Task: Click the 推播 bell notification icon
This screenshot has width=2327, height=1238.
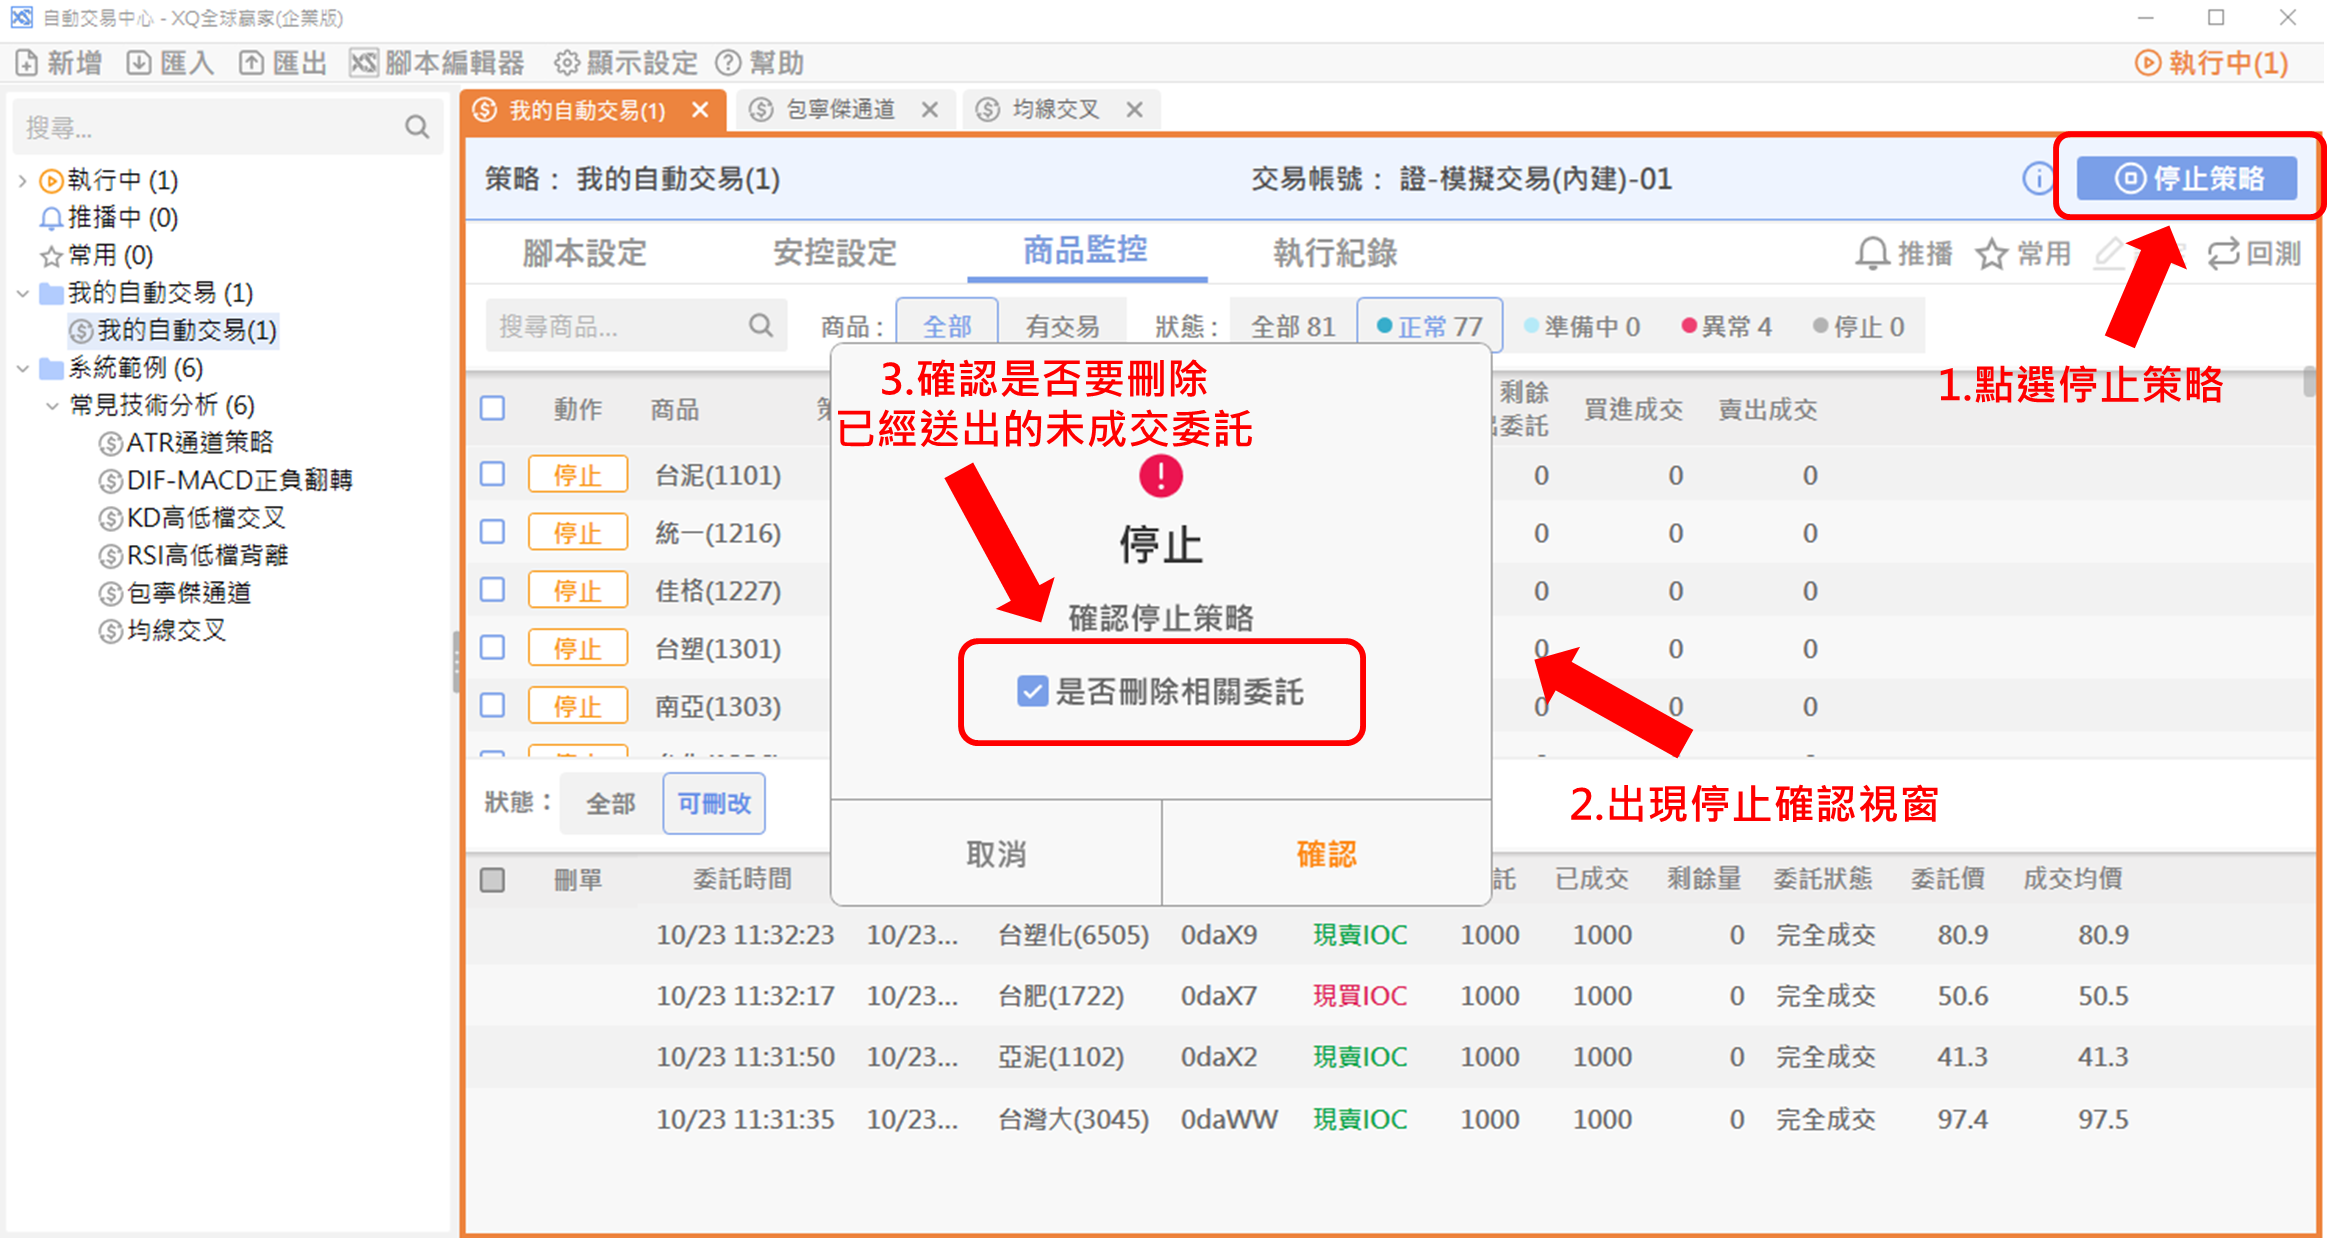Action: point(1872,254)
